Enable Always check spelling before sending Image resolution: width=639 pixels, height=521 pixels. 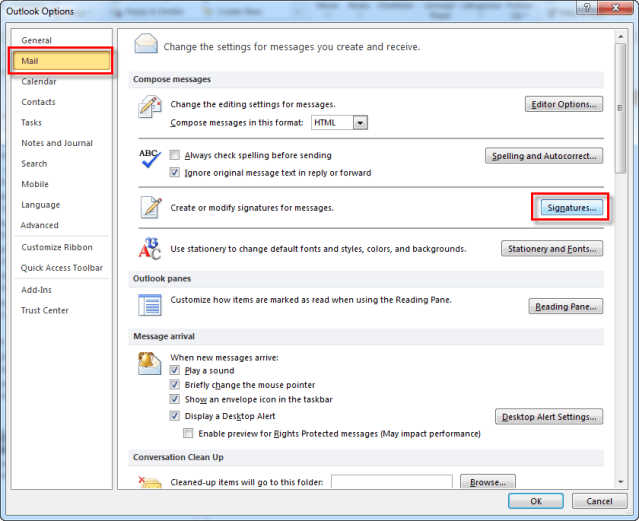click(175, 156)
